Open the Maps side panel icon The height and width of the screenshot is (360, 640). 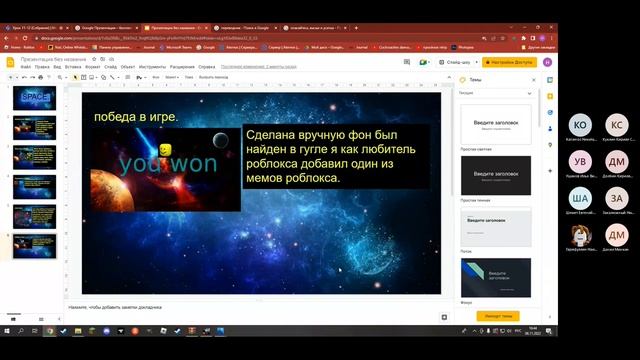pyautogui.click(x=550, y=145)
